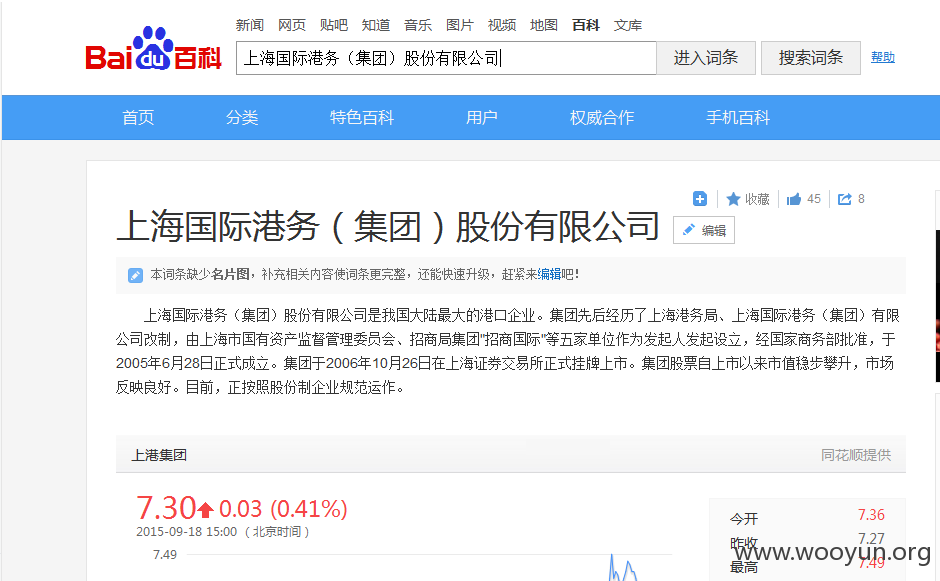Click the 进入词条 button

pyautogui.click(x=706, y=58)
